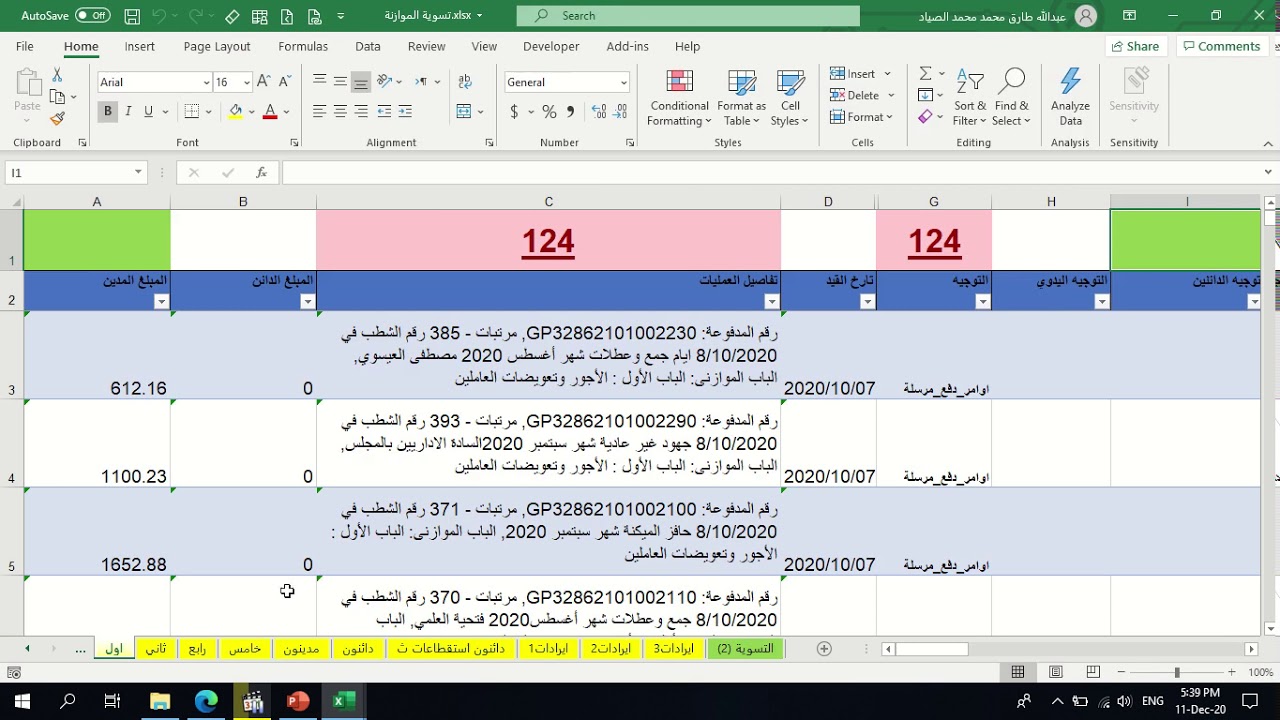Open File Explorer from taskbar
Viewport: 1280px width, 720px height.
160,702
